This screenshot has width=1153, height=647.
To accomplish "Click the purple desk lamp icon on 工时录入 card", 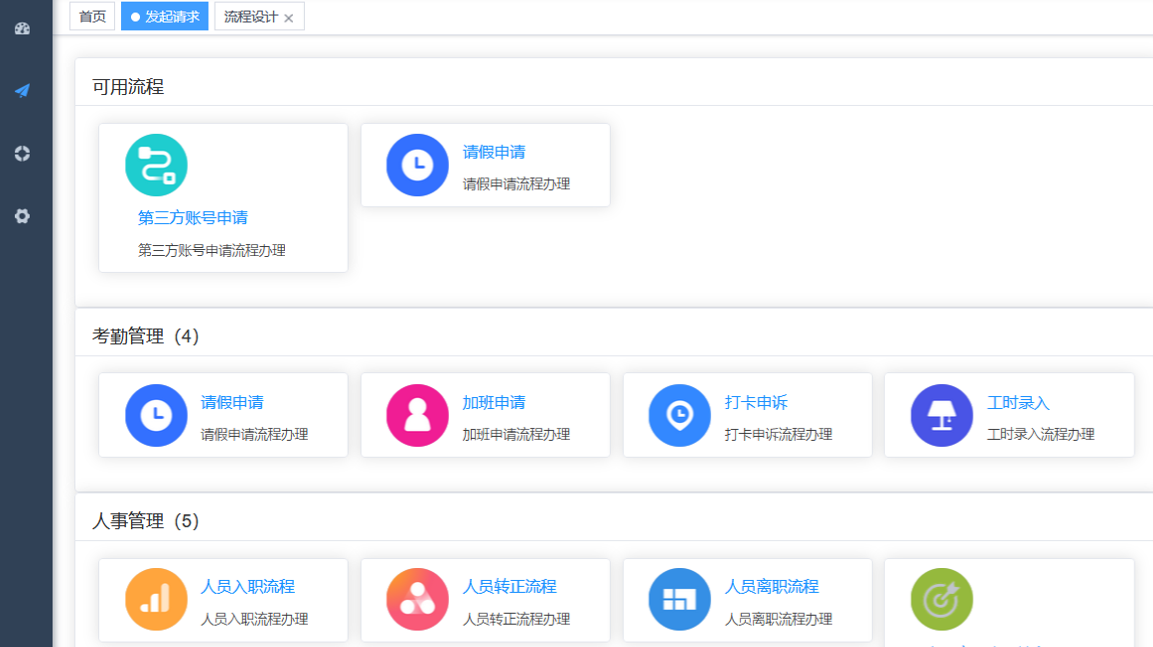I will coord(941,415).
